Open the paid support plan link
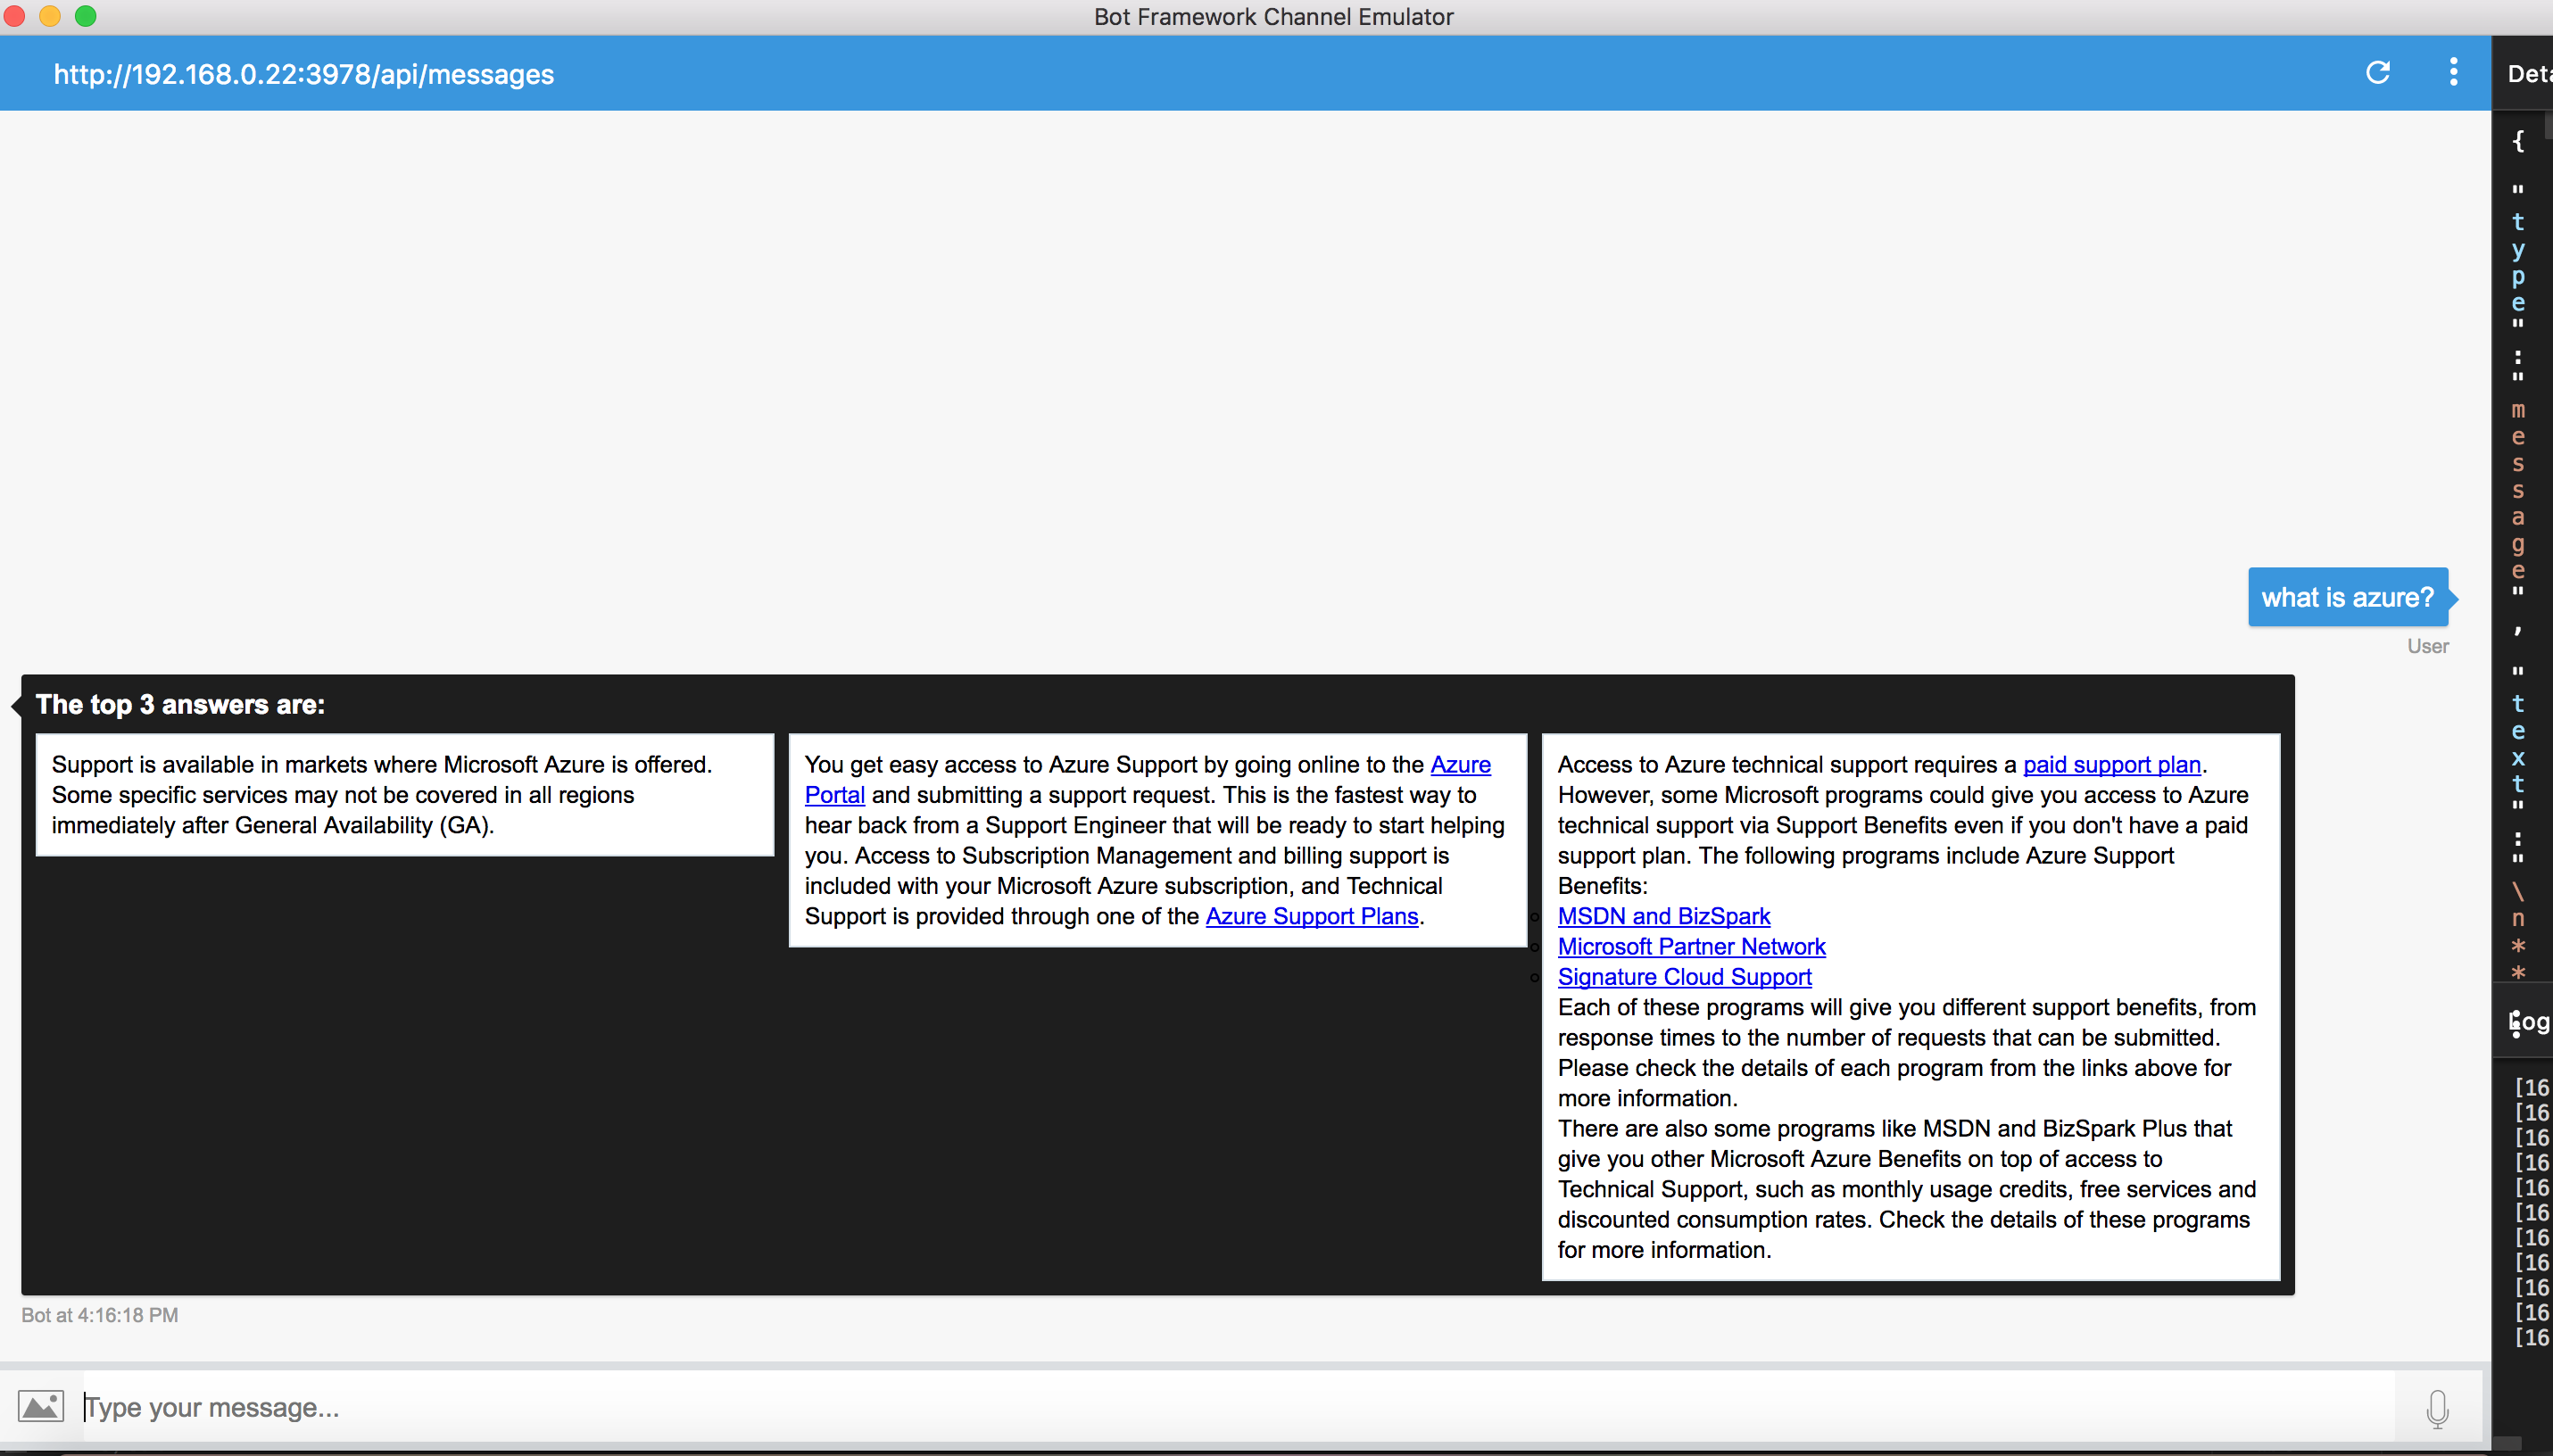 click(2112, 765)
